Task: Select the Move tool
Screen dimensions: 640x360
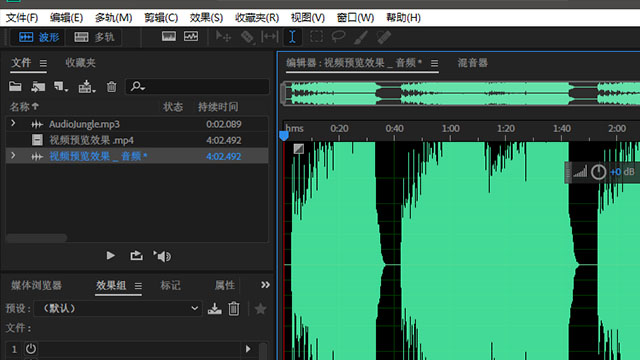Action: [x=223, y=37]
